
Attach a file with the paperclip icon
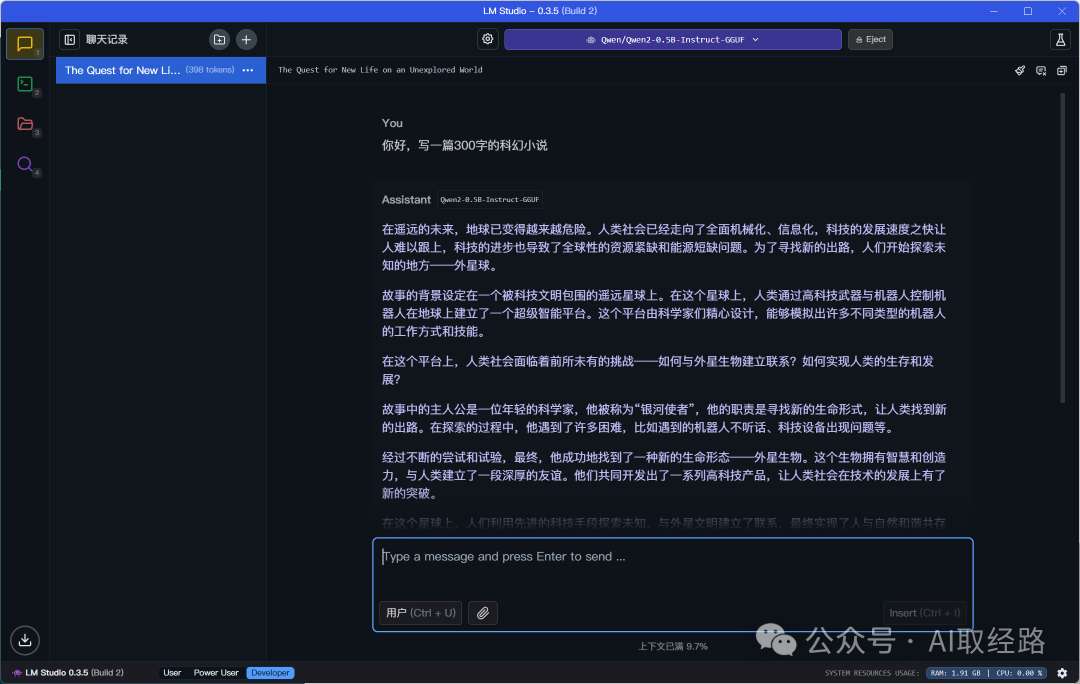pyautogui.click(x=483, y=612)
